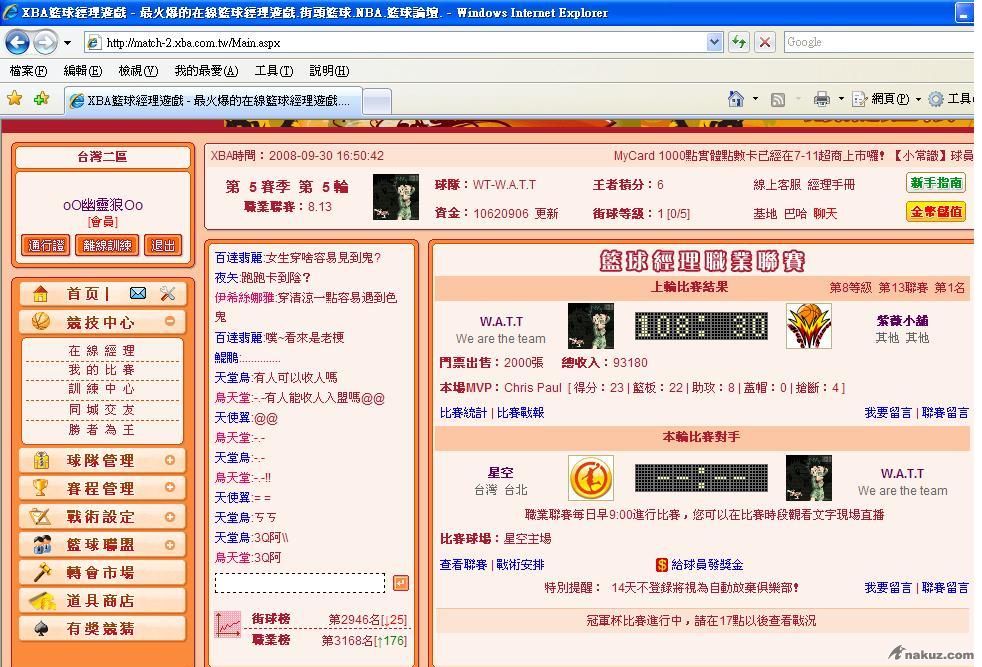Open the wrench settings icon beside 首页
Viewport: 982px width, 667px height.
tap(167, 293)
